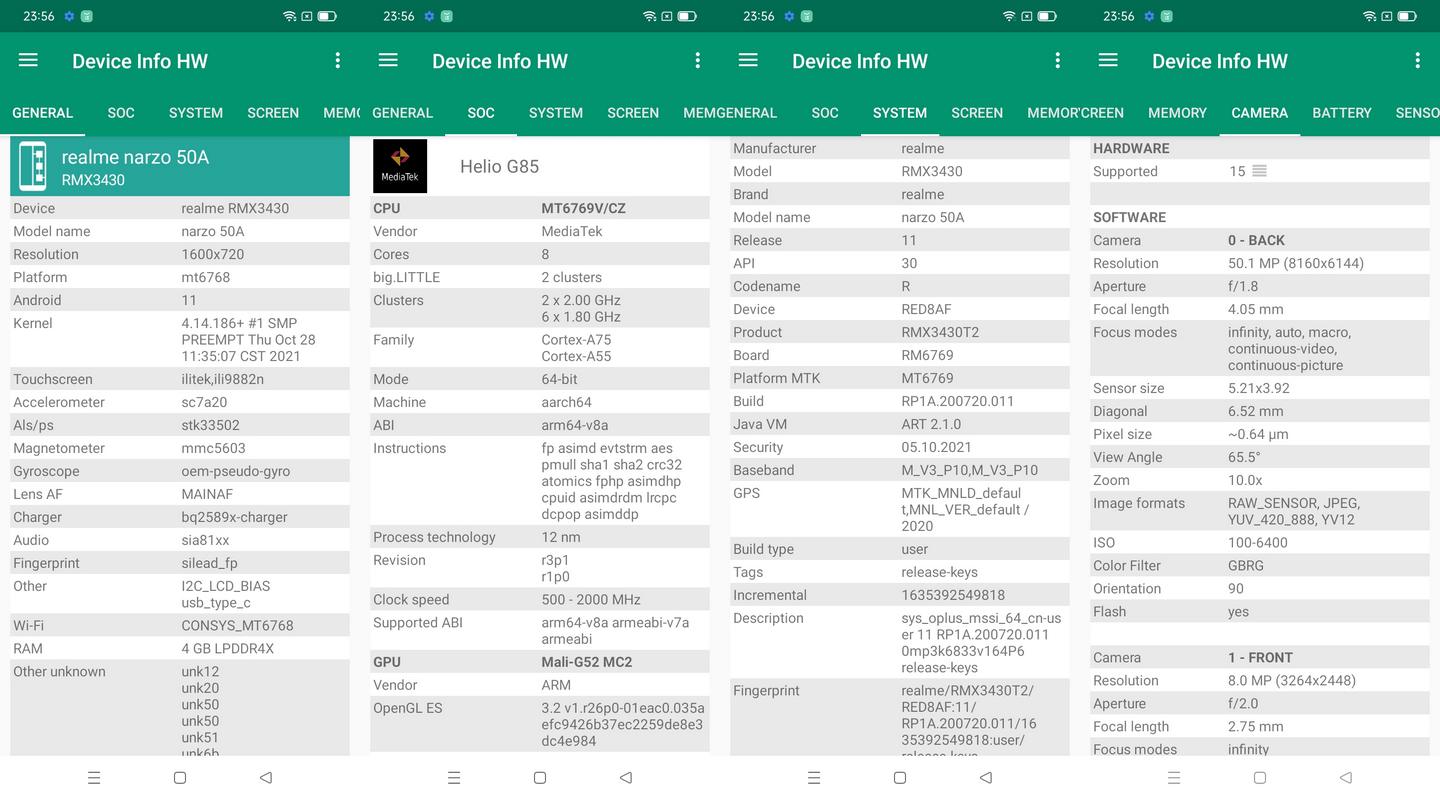The width and height of the screenshot is (1440, 800).
Task: Tap Android home square under the System screen
Action: tap(900, 777)
